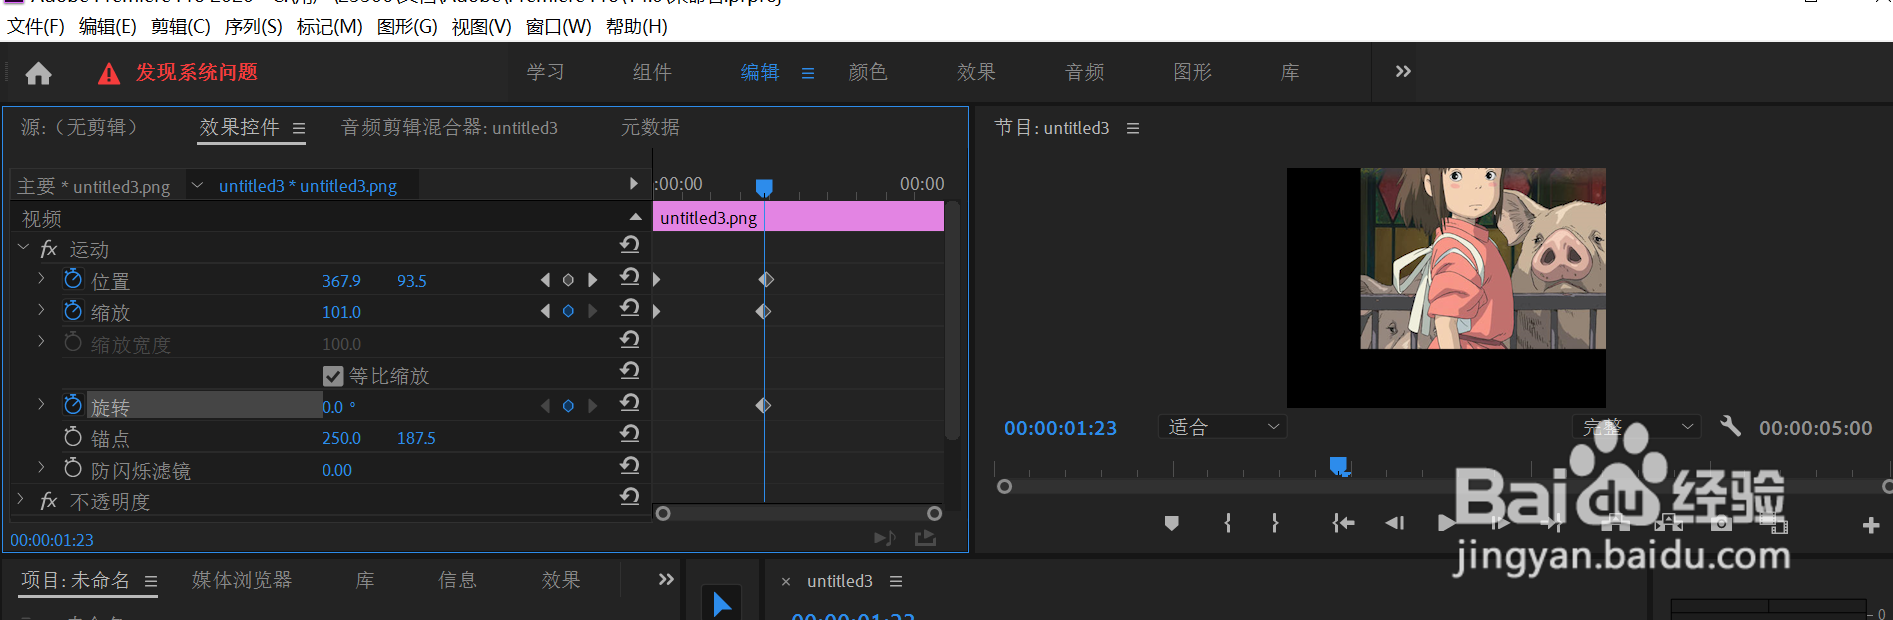Screen dimensions: 1893x620
Task: Add or remove keyframe for 旋转
Action: pyautogui.click(x=568, y=406)
